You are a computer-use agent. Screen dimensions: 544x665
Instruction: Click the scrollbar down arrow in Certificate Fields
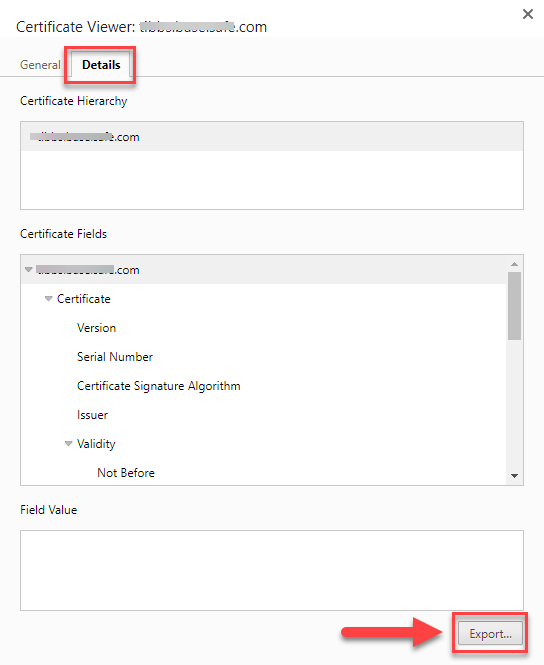[514, 476]
